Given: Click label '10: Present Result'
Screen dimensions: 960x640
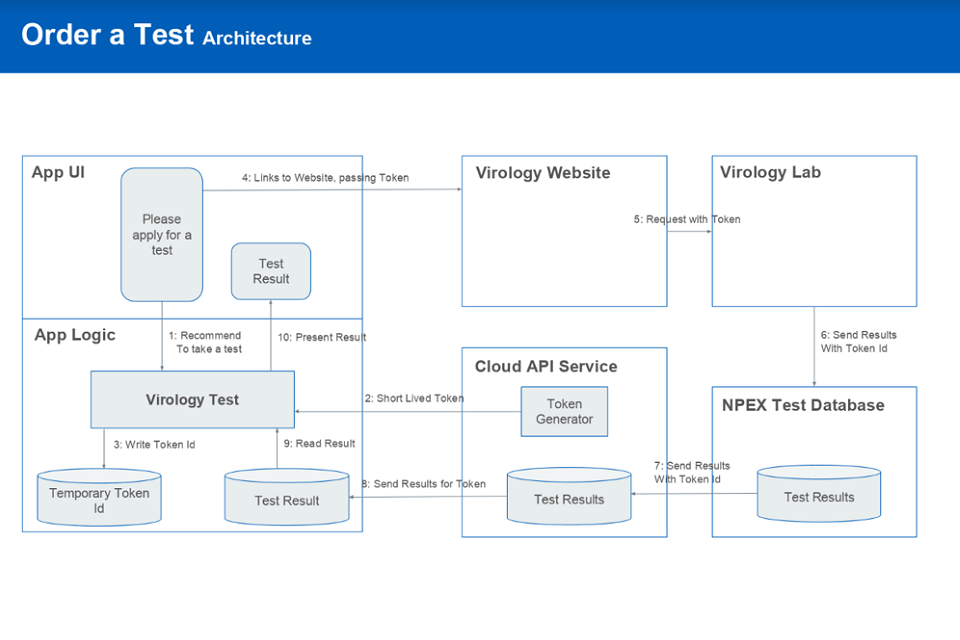Looking at the screenshot, I should tap(322, 337).
